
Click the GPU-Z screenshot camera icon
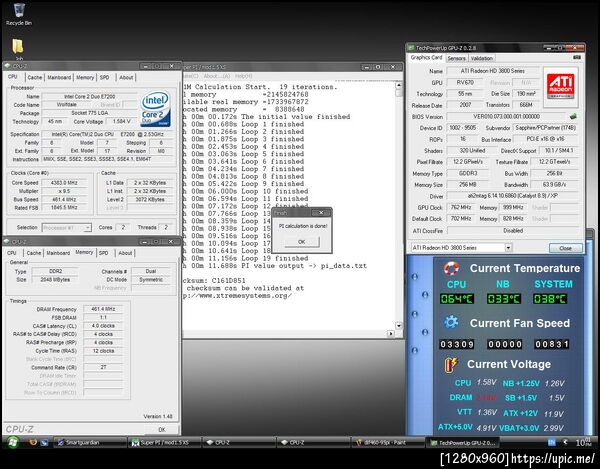coord(577,58)
